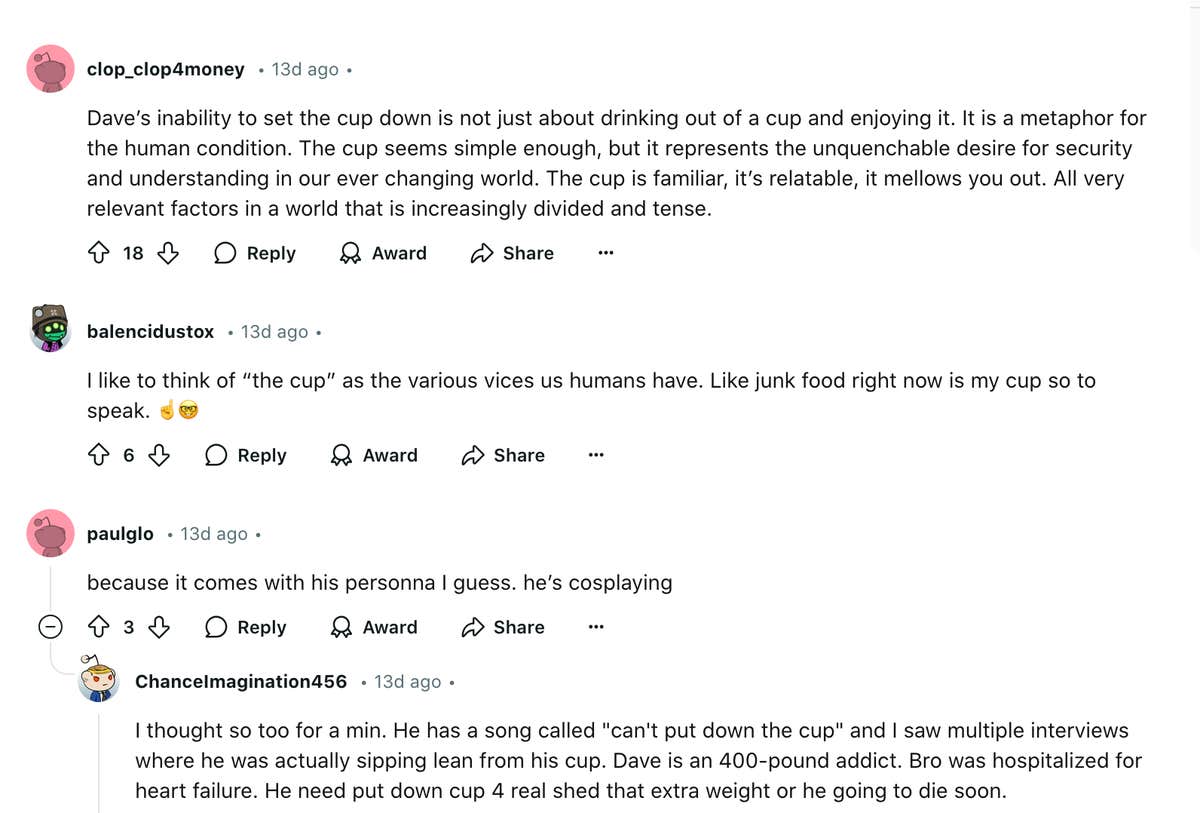Award balencidustox's comment
1200x813 pixels.
pyautogui.click(x=375, y=455)
